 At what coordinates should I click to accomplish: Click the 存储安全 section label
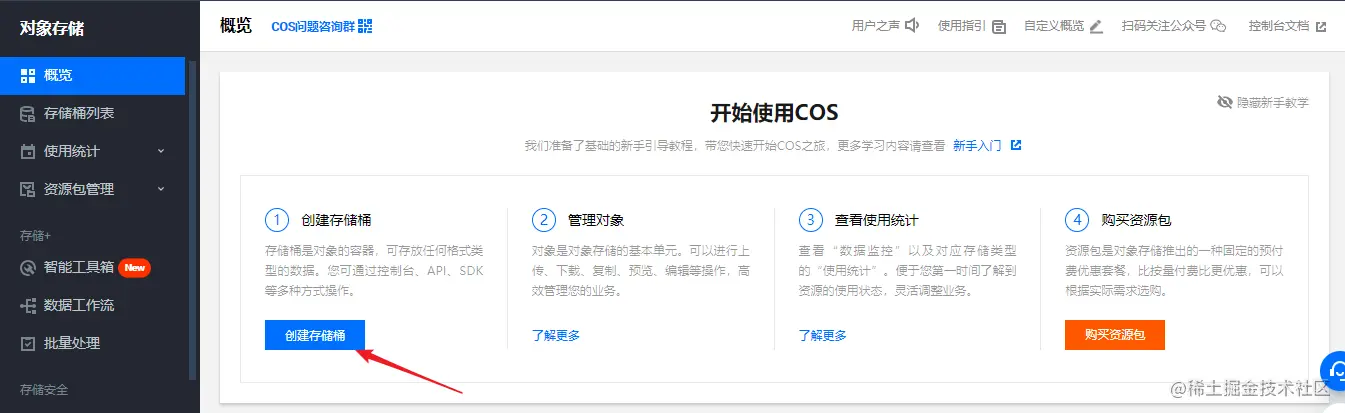click(x=44, y=389)
